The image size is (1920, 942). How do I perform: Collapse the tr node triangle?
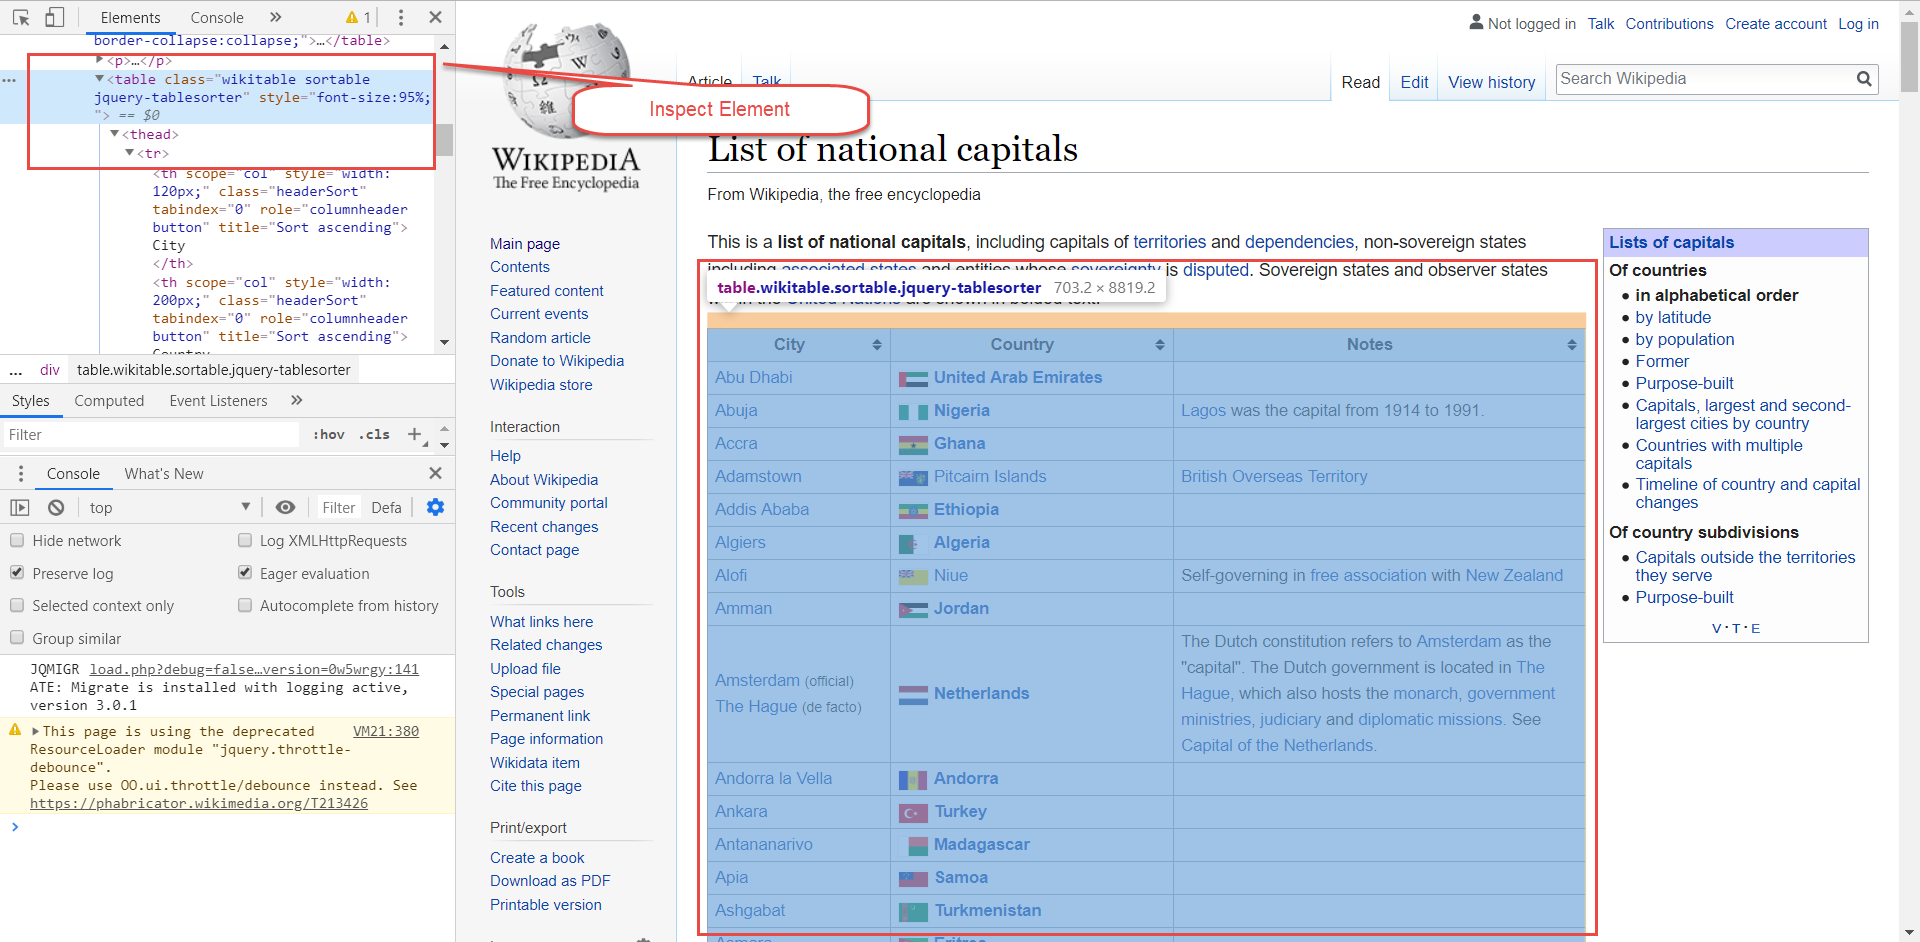coord(130,152)
